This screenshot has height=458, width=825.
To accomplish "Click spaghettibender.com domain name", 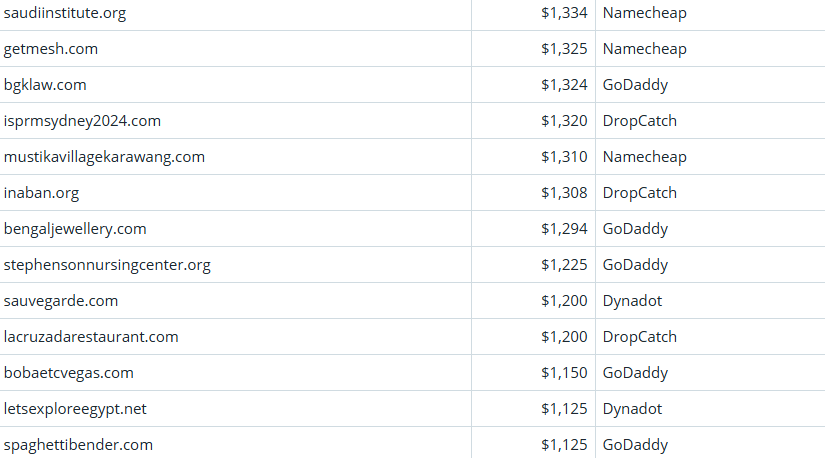I will pyautogui.click(x=78, y=445).
